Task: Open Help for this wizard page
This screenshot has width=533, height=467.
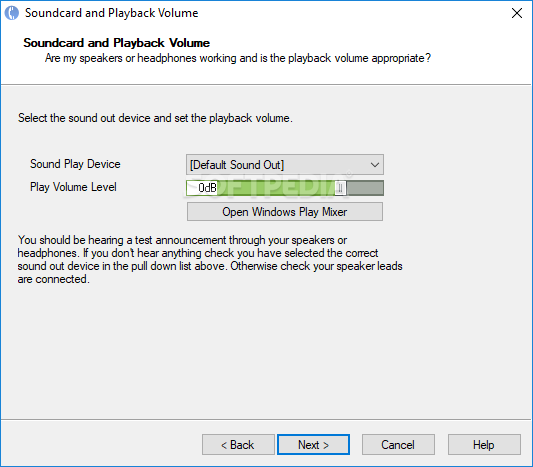Action: point(484,445)
